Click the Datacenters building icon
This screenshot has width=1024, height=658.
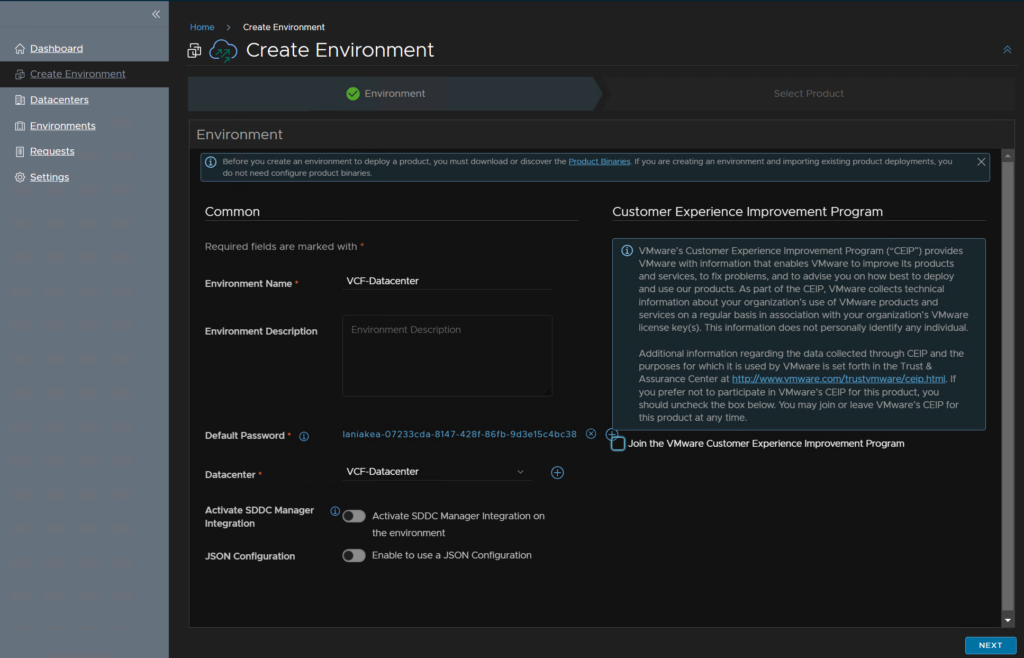20,100
